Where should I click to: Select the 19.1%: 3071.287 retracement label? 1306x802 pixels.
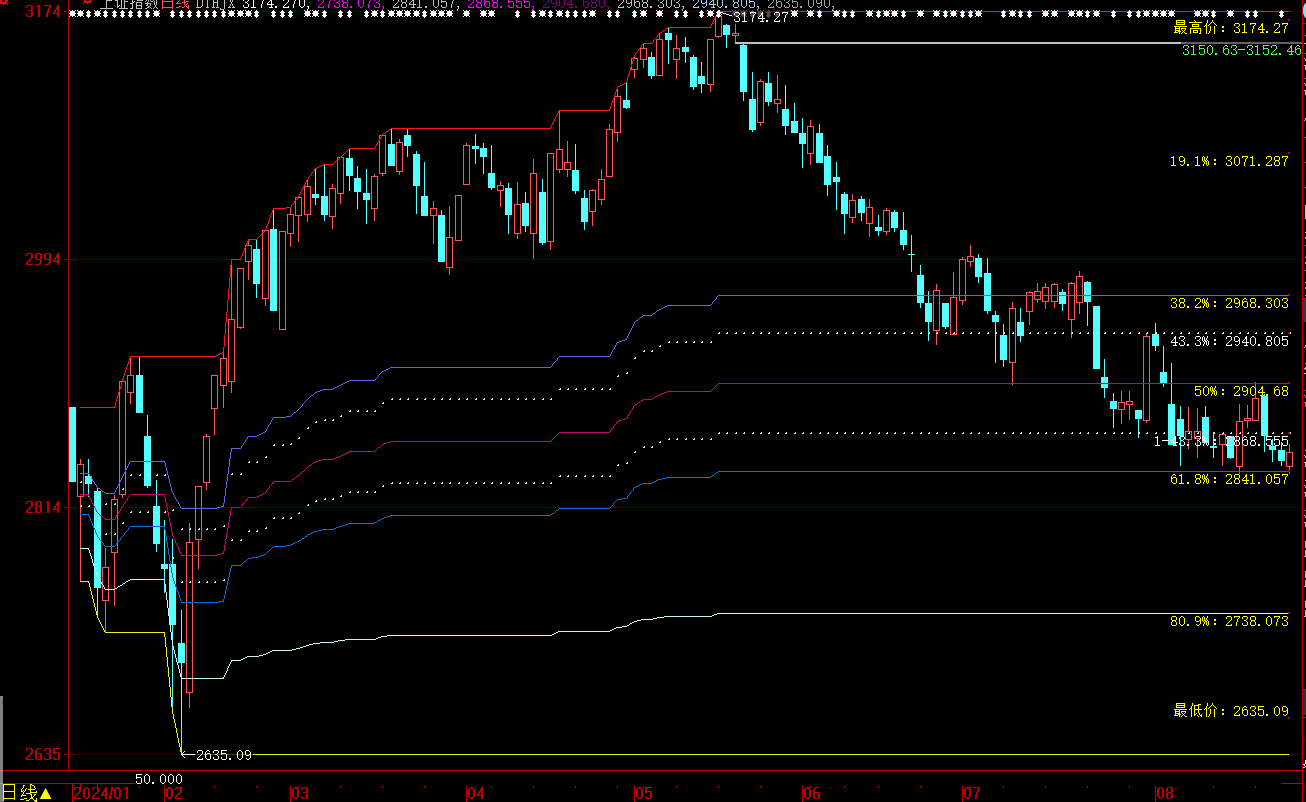click(x=1229, y=161)
